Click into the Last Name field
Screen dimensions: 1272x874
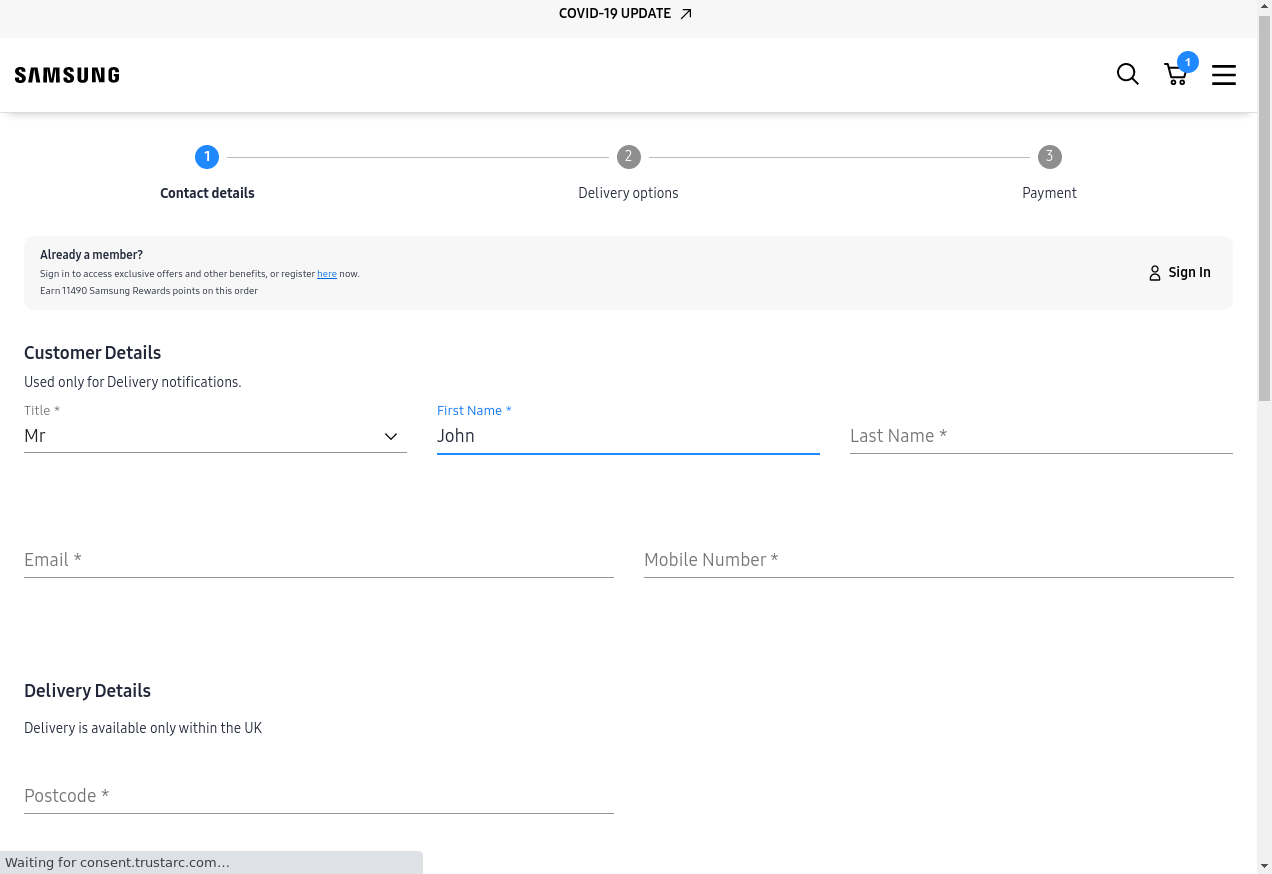(x=1041, y=436)
